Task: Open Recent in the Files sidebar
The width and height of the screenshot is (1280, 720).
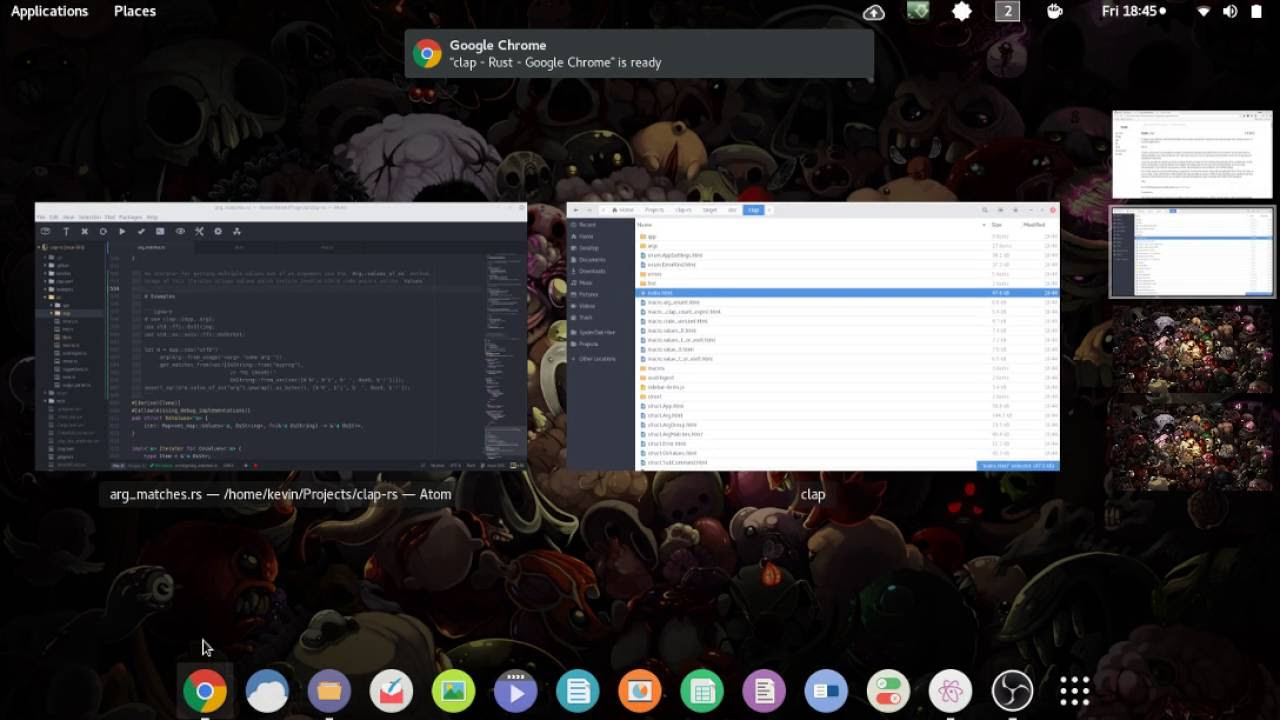Action: click(x=588, y=225)
